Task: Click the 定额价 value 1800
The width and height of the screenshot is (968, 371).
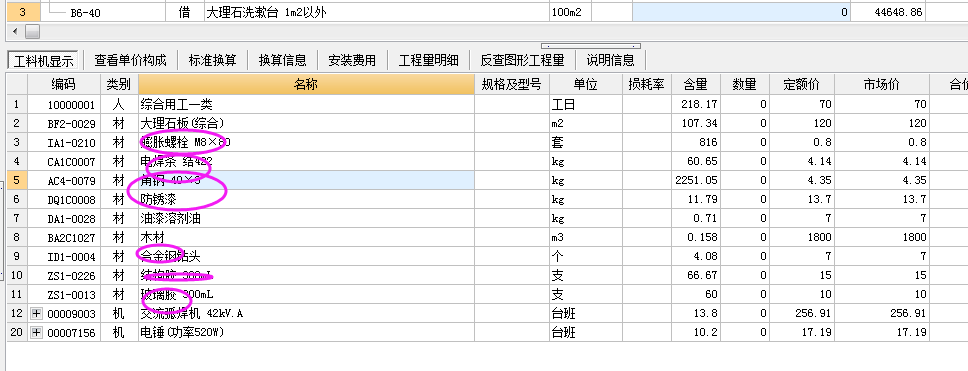Action: (803, 237)
